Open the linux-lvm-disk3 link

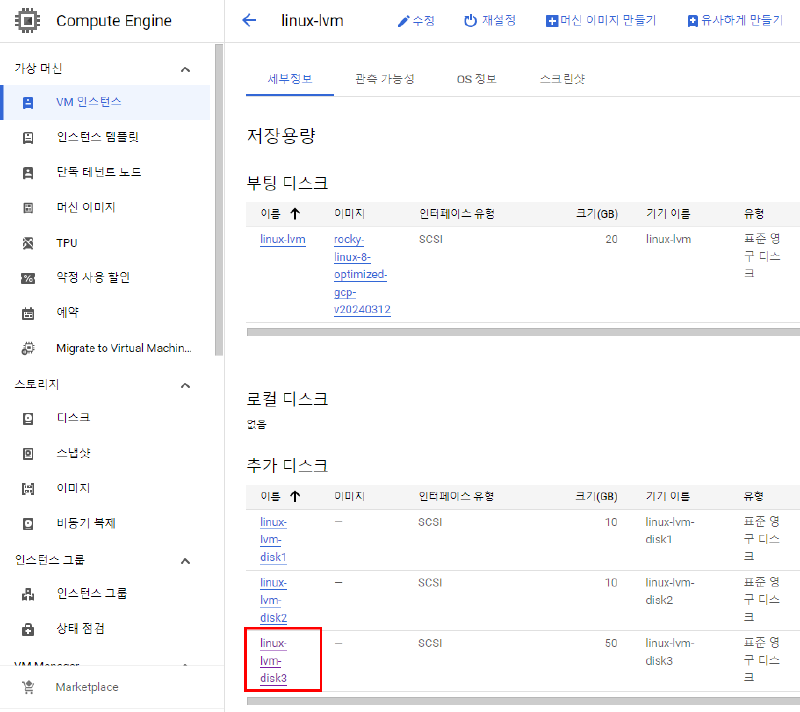tap(273, 661)
